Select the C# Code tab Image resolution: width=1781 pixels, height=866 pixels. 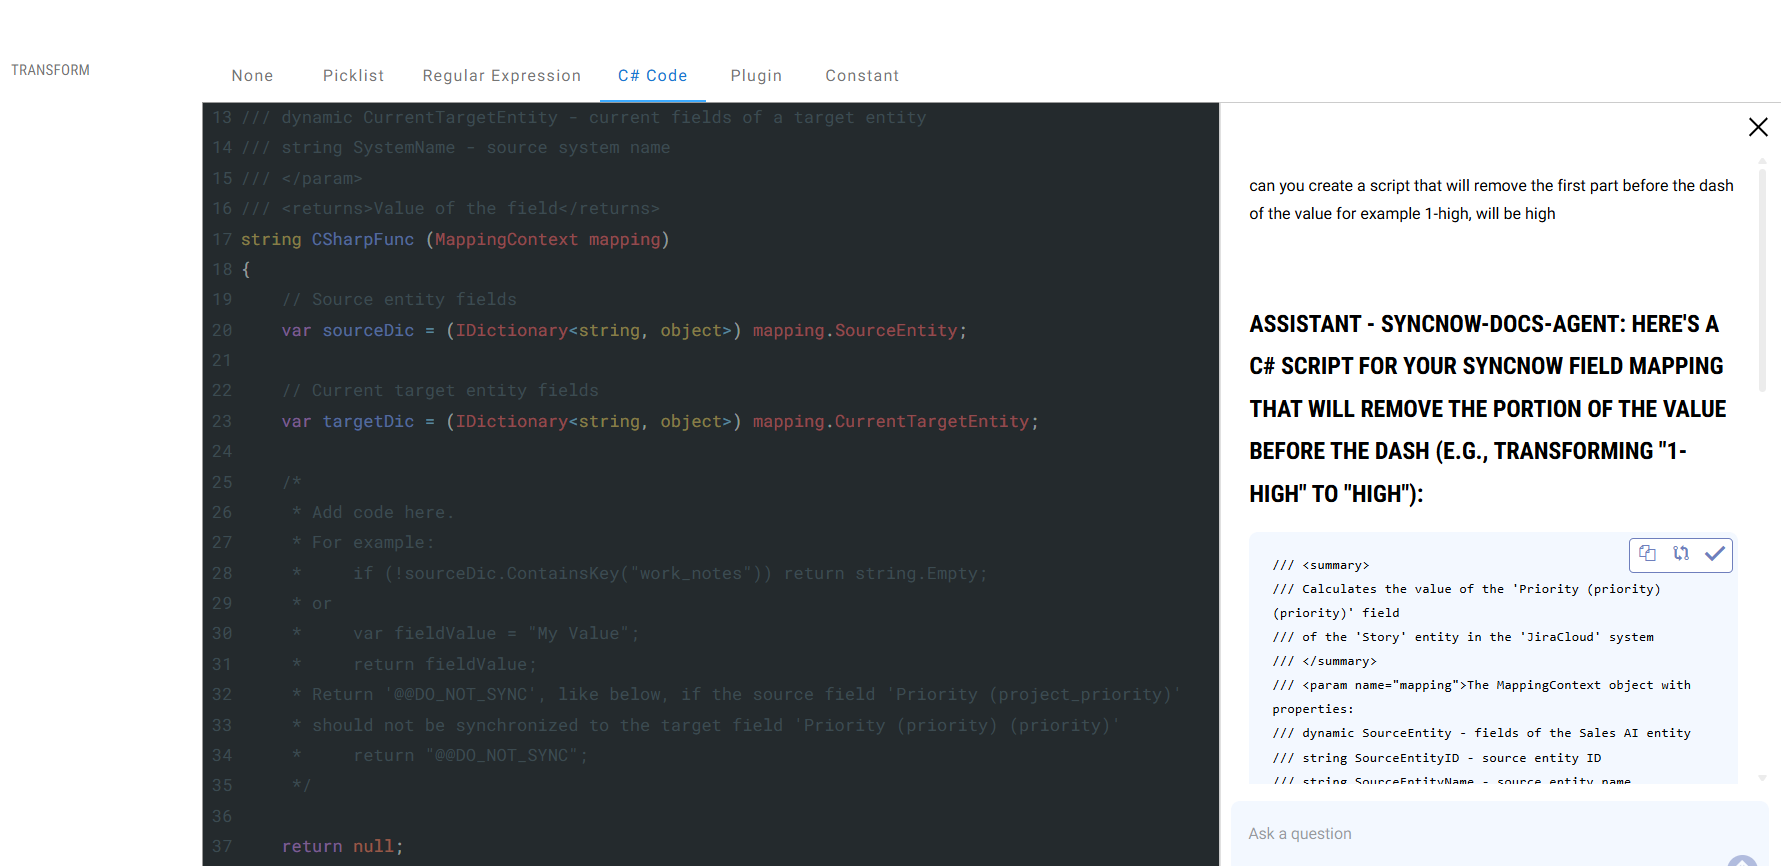tap(652, 76)
